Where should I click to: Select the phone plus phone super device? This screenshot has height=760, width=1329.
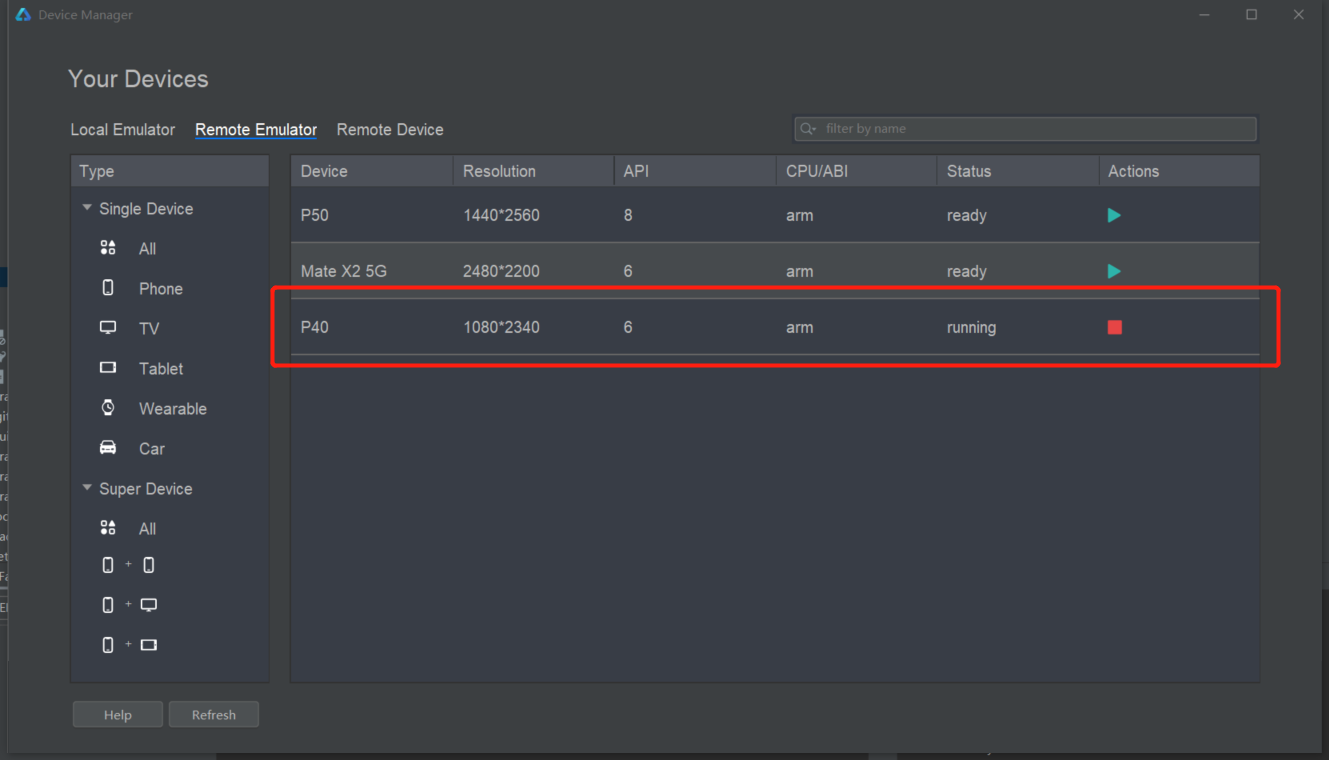(x=128, y=565)
